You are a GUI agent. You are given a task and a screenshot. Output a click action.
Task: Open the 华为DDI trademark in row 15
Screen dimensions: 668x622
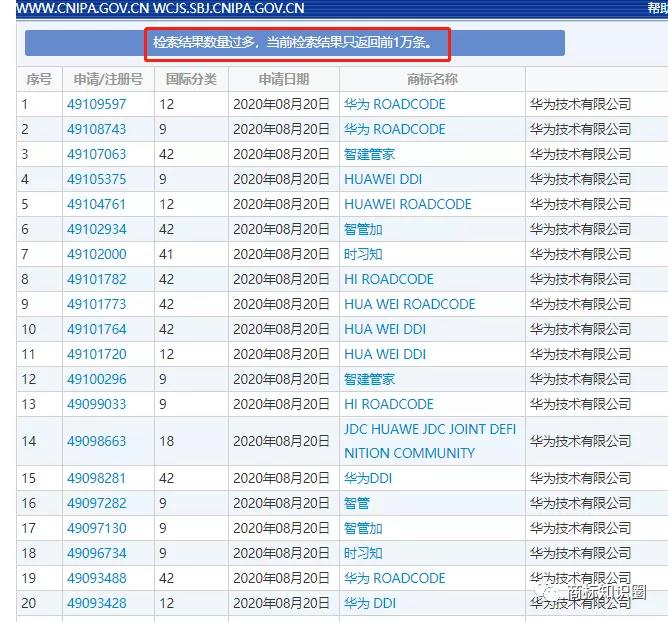coord(368,478)
